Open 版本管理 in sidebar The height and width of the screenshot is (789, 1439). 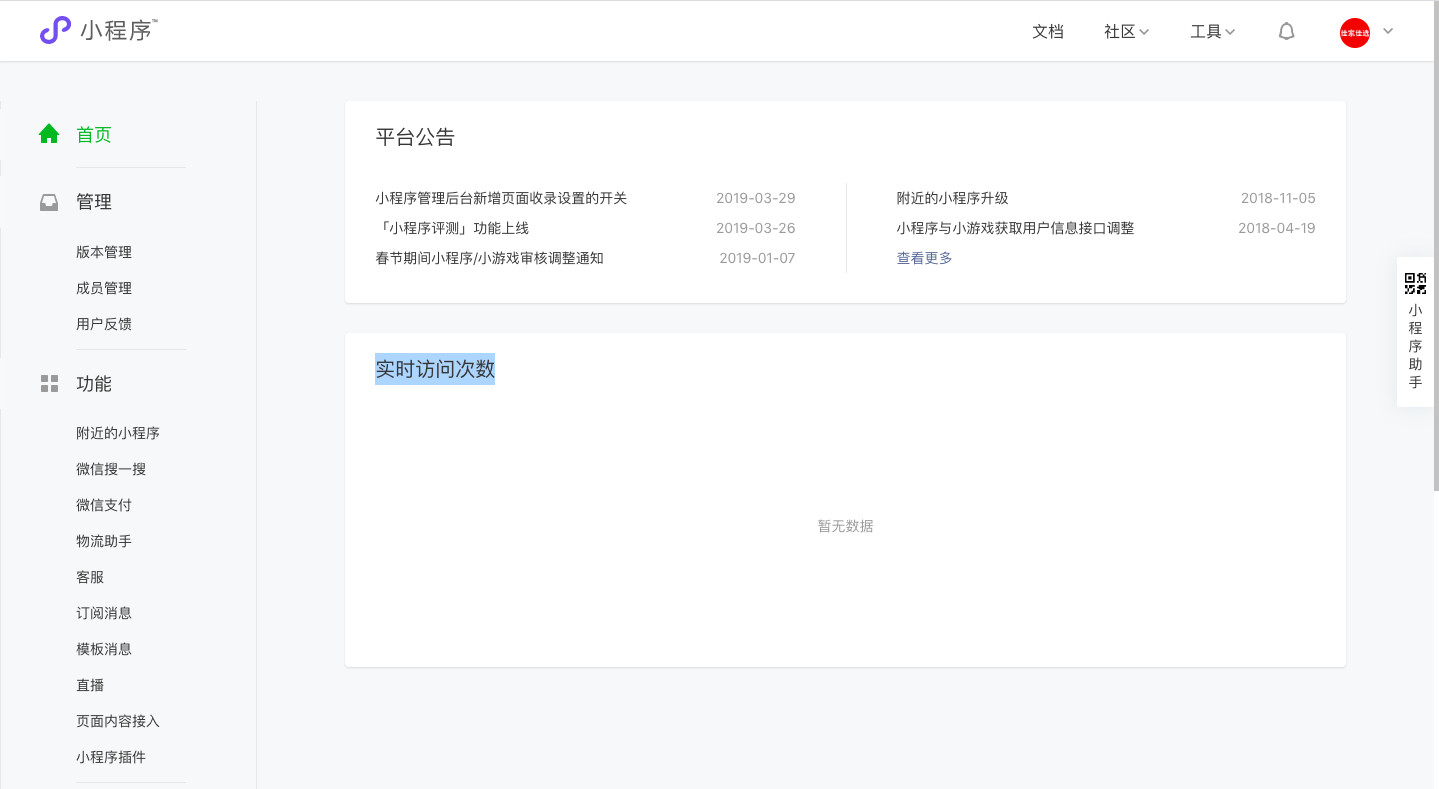tap(104, 252)
